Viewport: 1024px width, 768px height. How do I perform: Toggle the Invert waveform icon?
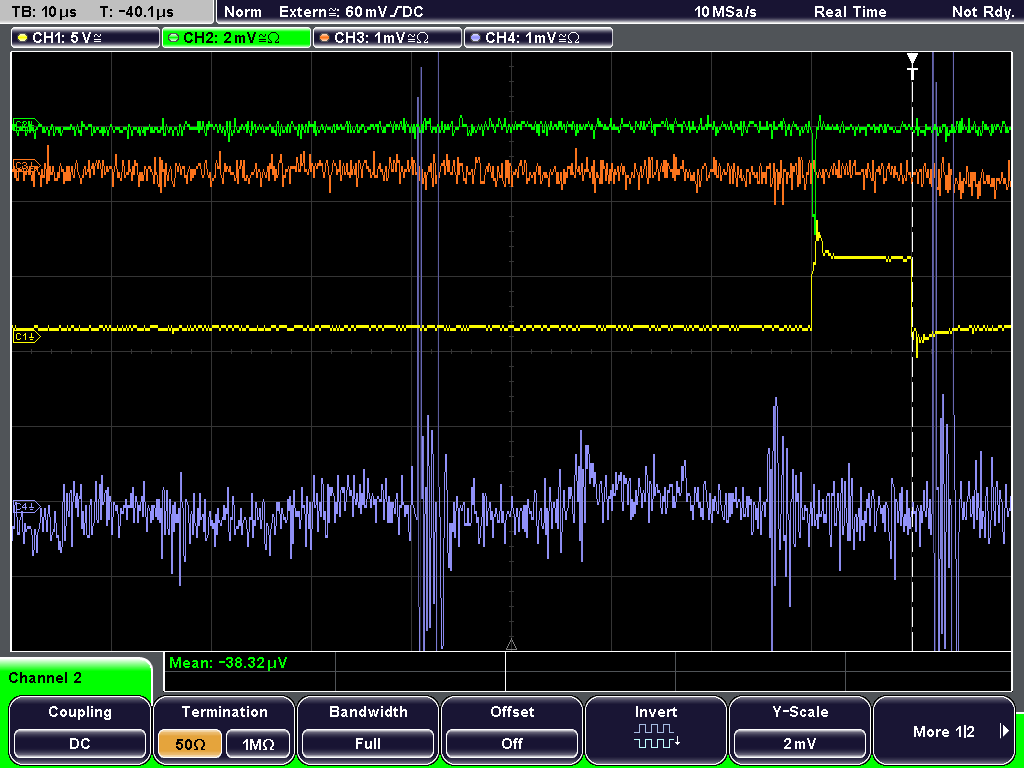656,736
